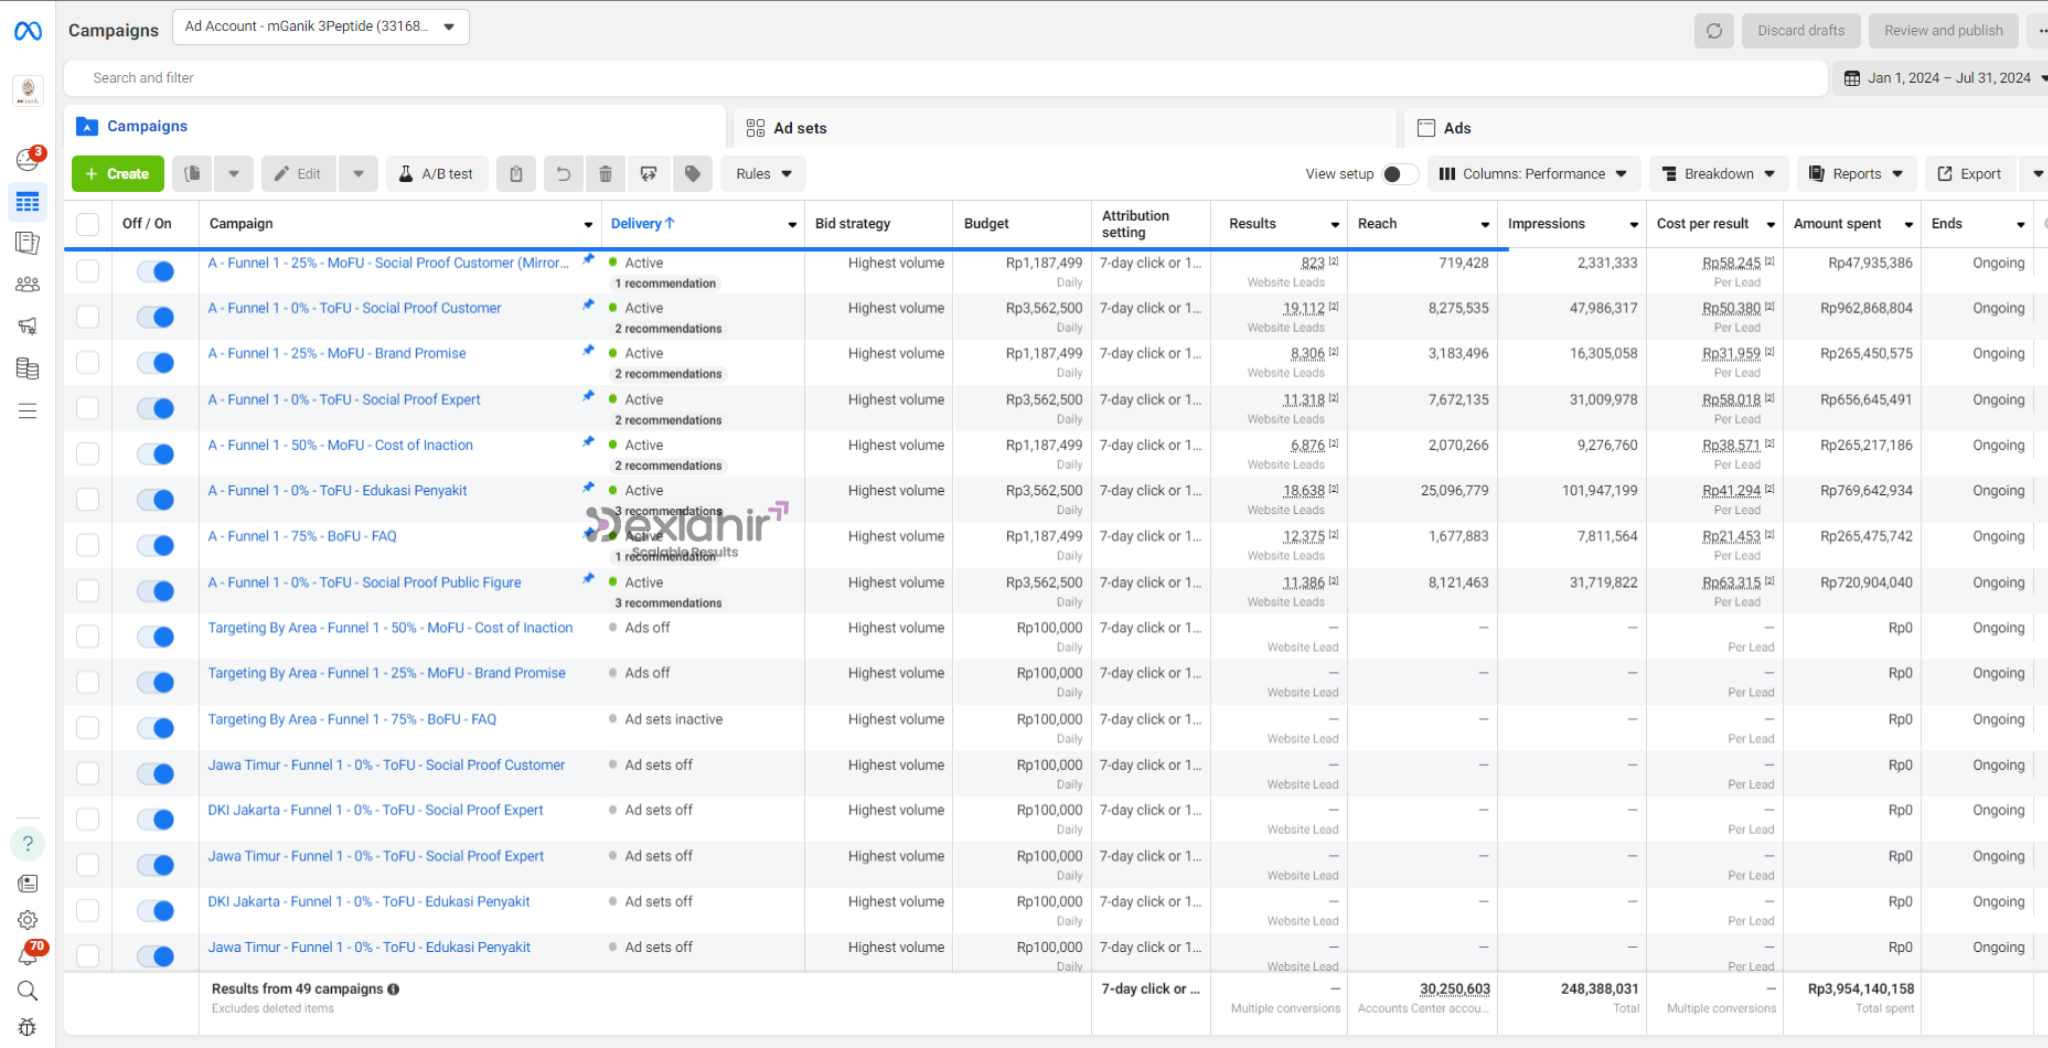Switch to the Ad sets tab
The width and height of the screenshot is (2048, 1048).
coord(799,128)
